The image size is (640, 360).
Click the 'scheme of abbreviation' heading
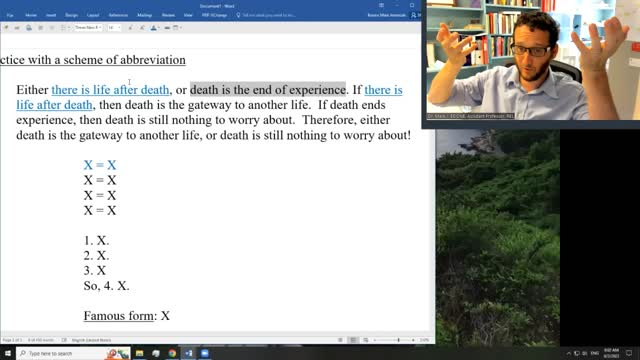tap(124, 60)
